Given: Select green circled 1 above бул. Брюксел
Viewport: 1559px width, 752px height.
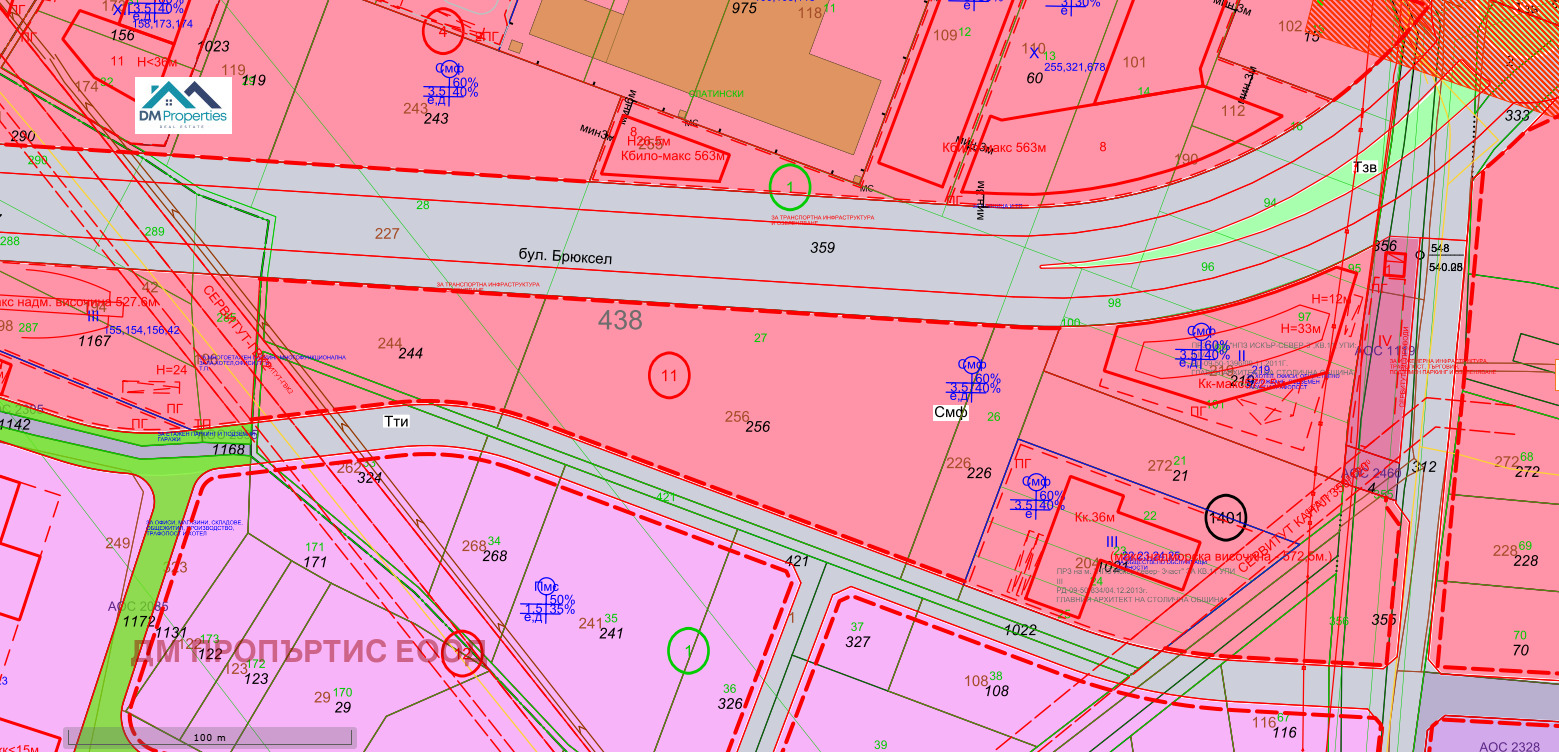Looking at the screenshot, I should point(789,187).
